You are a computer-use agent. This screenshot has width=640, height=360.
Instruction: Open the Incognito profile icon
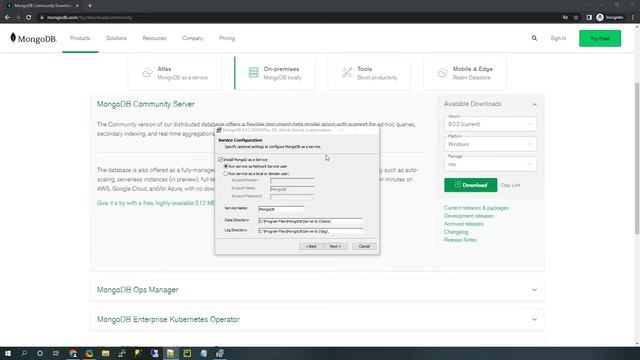click(600, 18)
